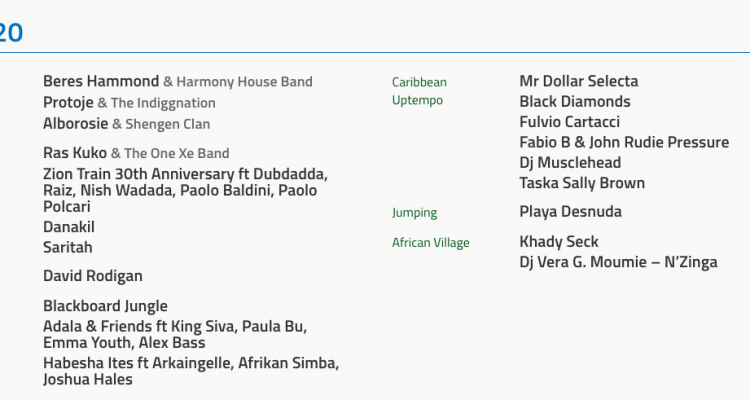Click on Saritah in lineup
This screenshot has height=400, width=750.
point(68,247)
